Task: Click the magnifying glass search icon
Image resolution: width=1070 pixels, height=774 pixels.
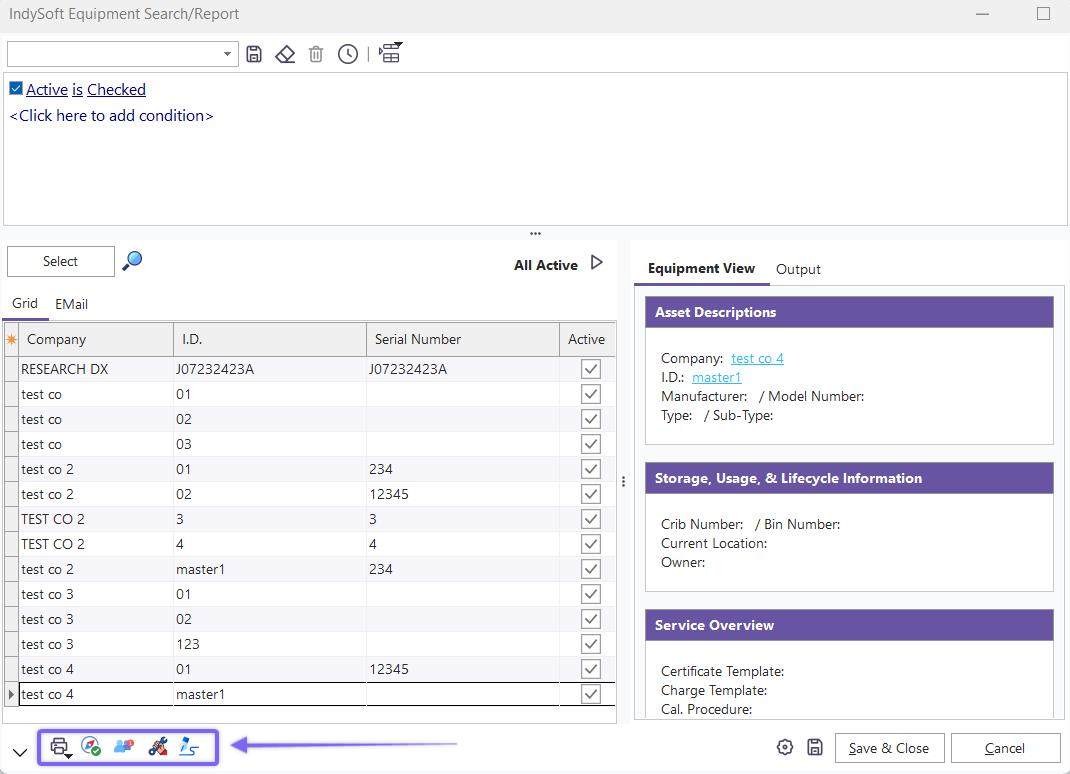Action: 132,261
